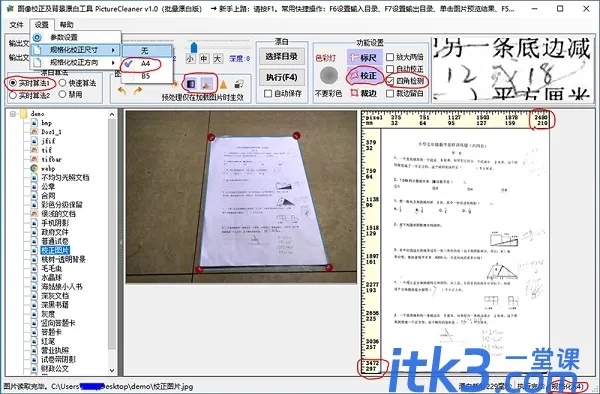Expand the 规格化校正方向 submenu arrow

(x=113, y=62)
